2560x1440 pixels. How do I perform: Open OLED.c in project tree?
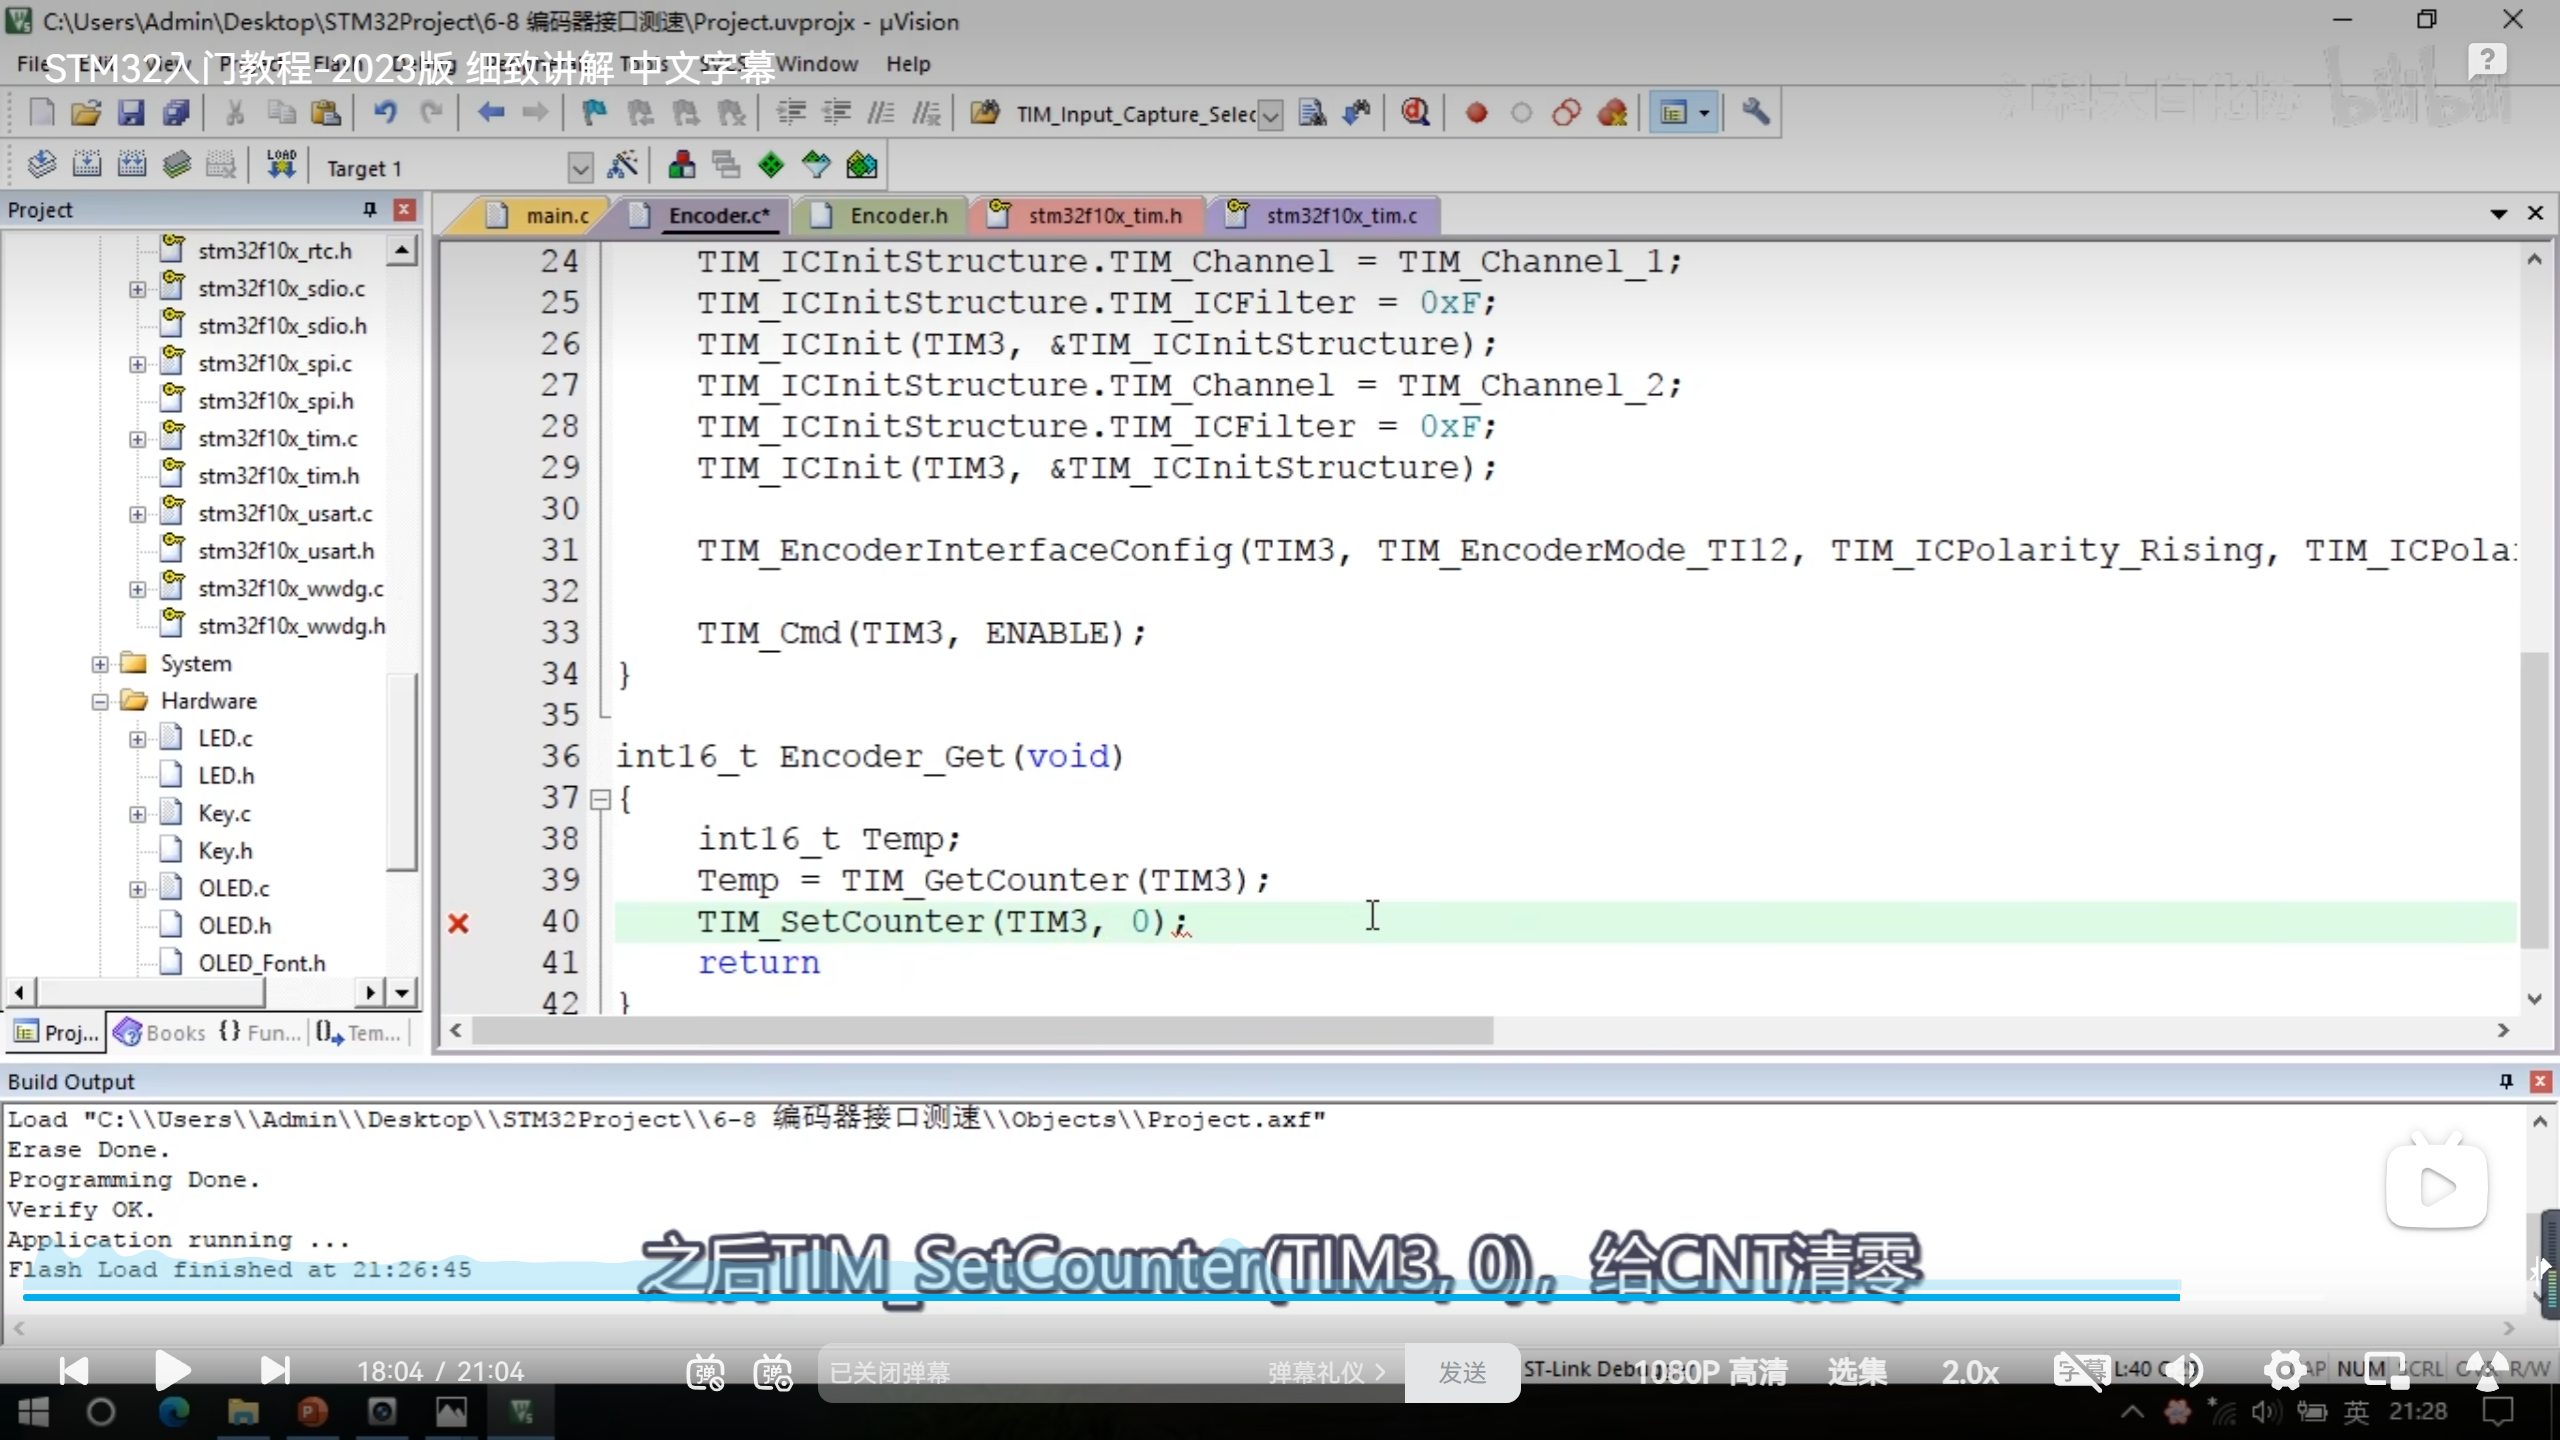pyautogui.click(x=233, y=888)
